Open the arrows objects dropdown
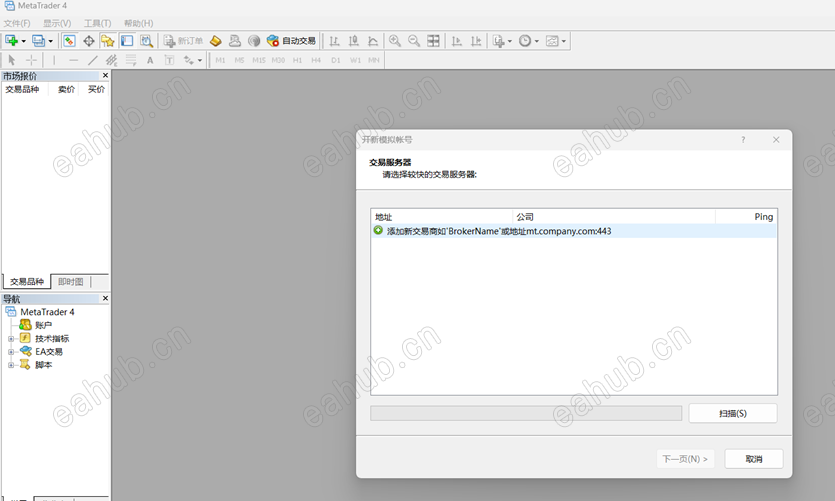Screen dimensions: 835x501 (200, 61)
